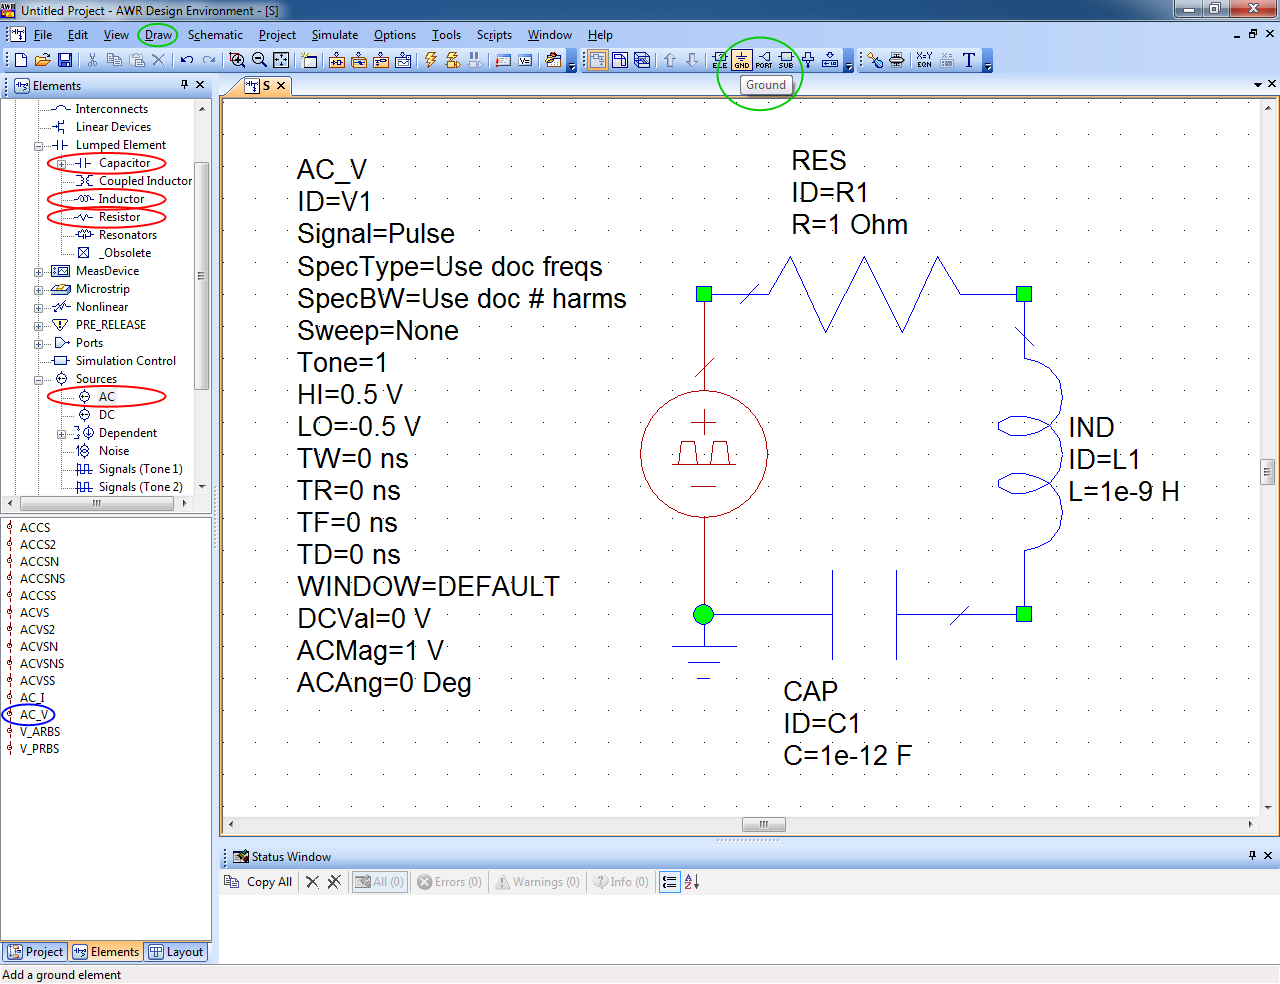Select the AC sources category
This screenshot has width=1280, height=984.
(x=107, y=397)
